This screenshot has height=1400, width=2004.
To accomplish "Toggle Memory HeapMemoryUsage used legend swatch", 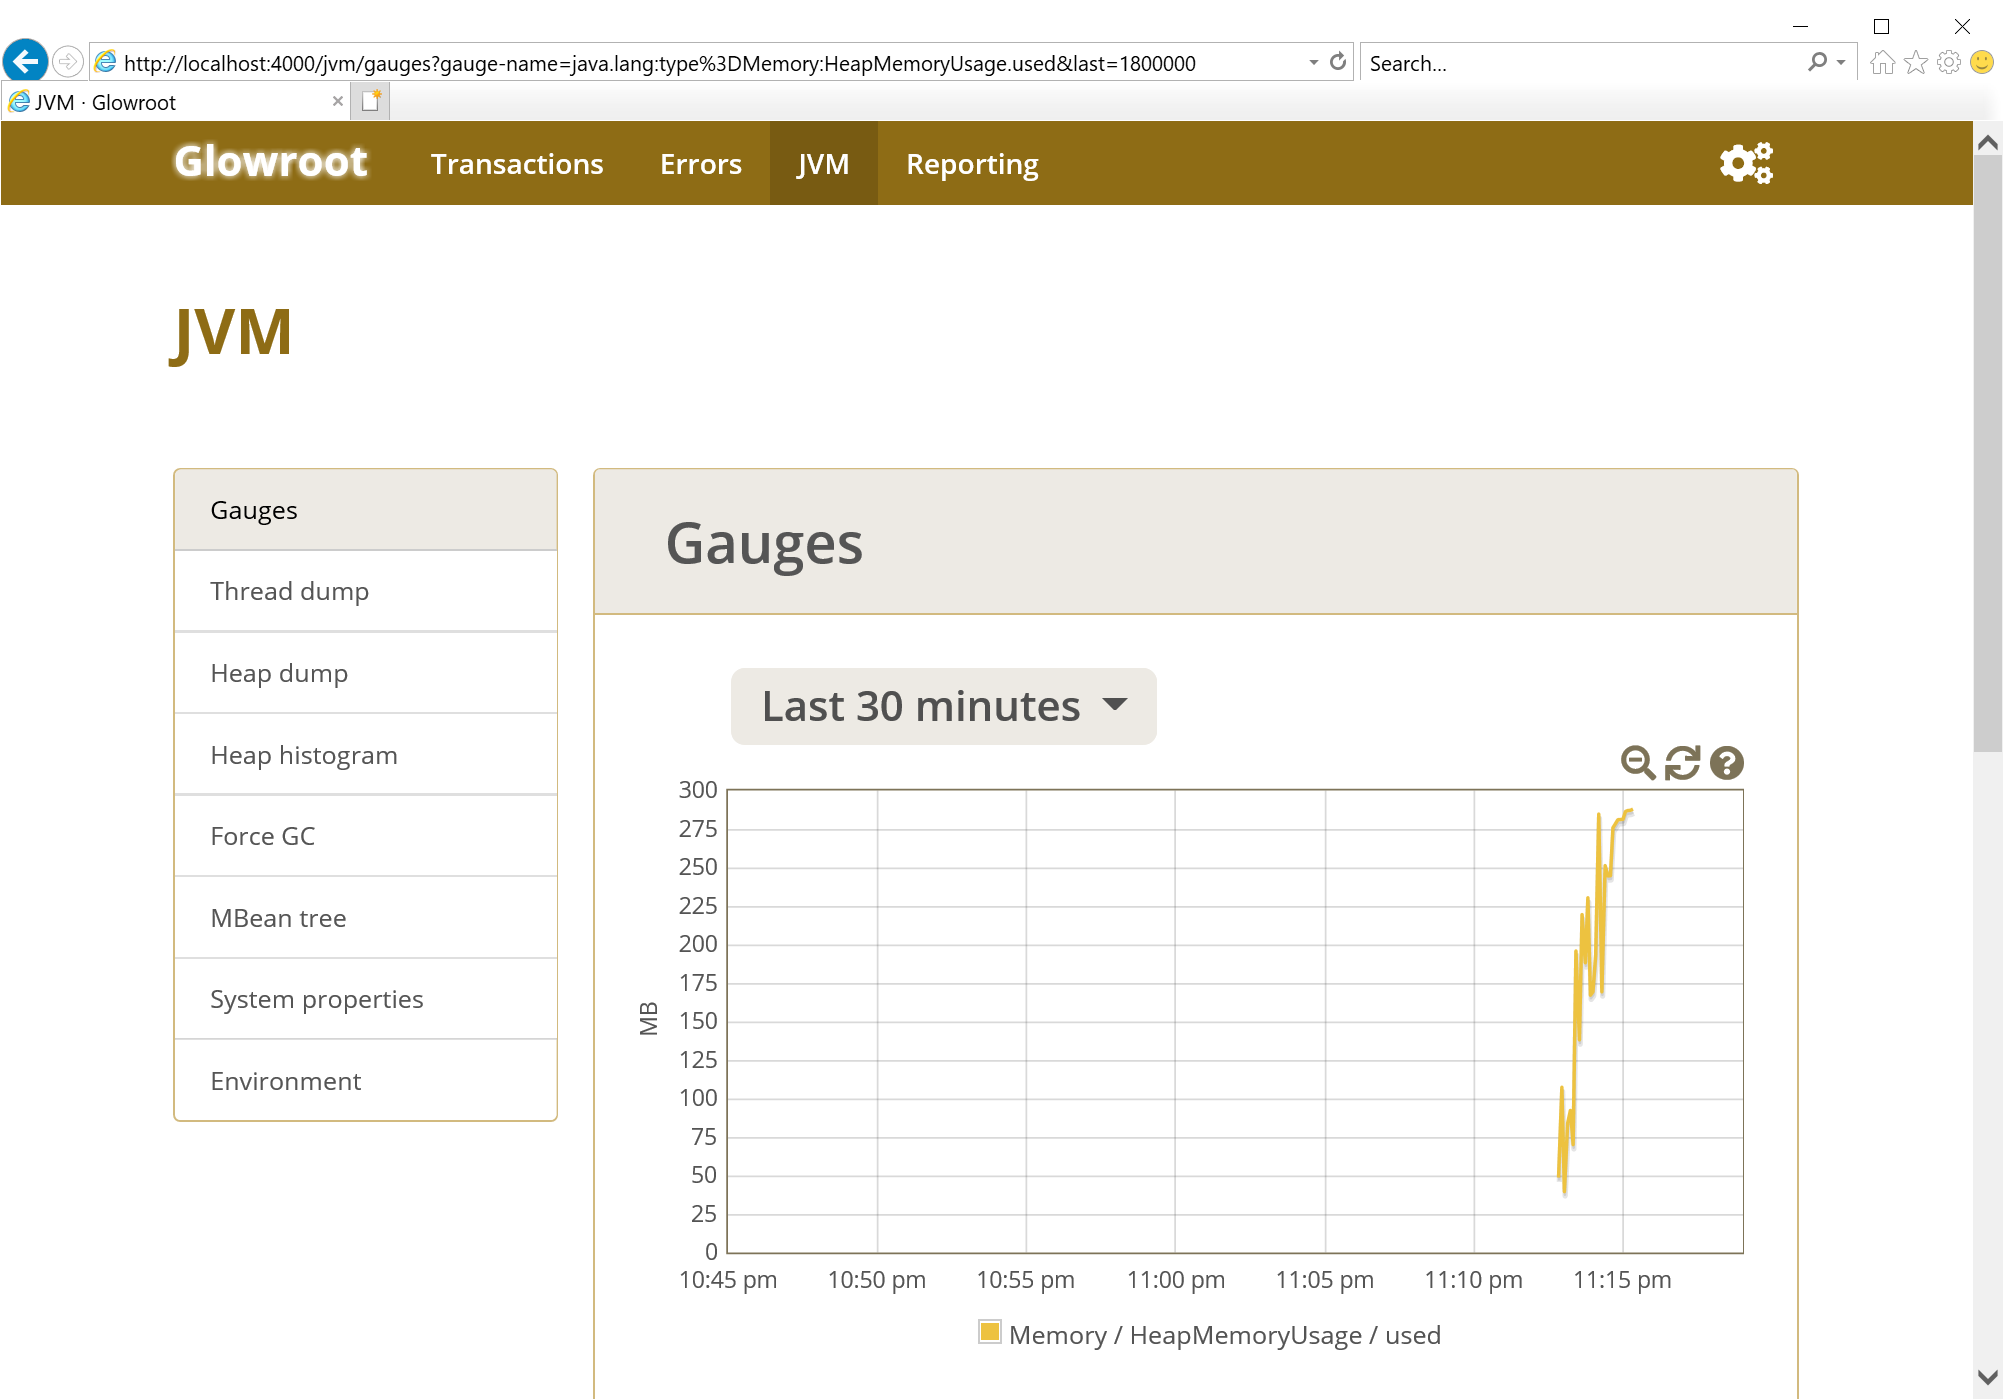I will coord(989,1332).
